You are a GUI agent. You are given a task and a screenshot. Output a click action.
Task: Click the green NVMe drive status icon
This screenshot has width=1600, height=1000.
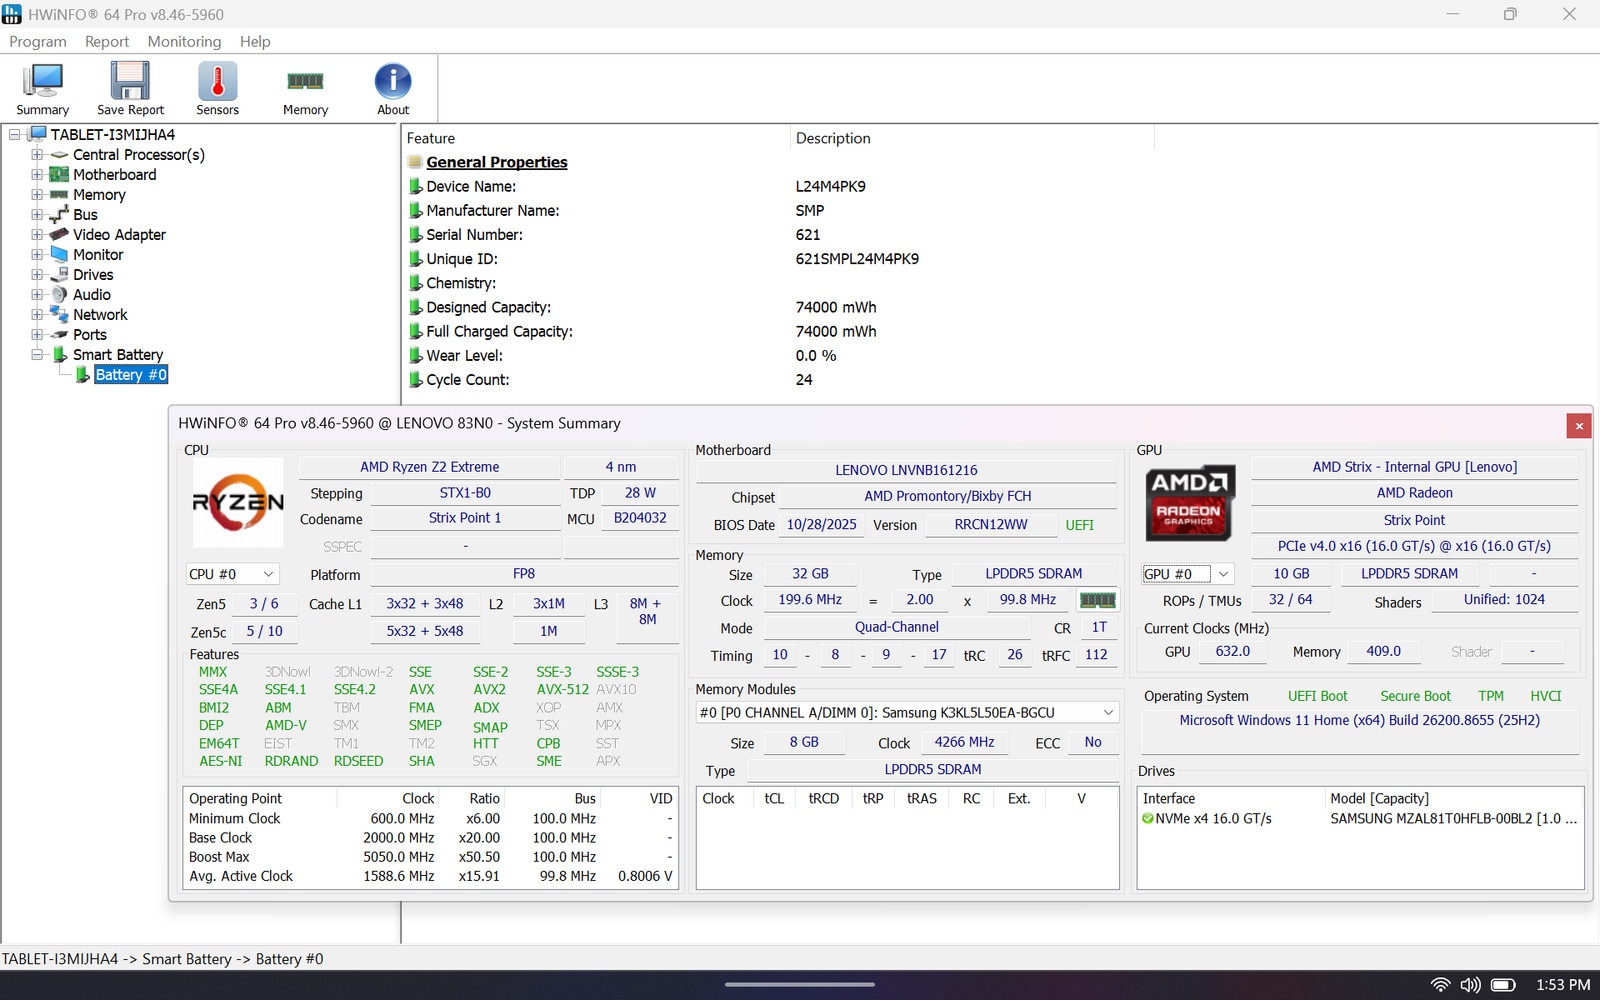click(x=1148, y=818)
